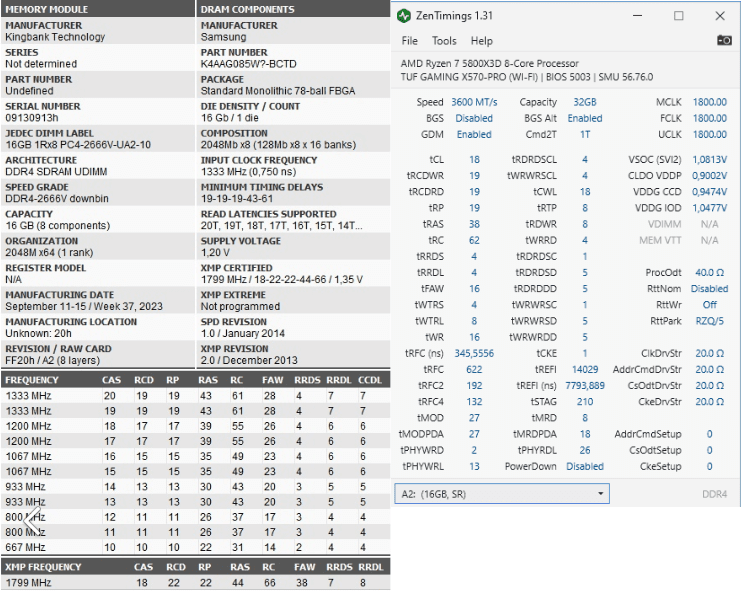Click the GDM Enabled value
This screenshot has height=592, width=742.
pos(474,134)
